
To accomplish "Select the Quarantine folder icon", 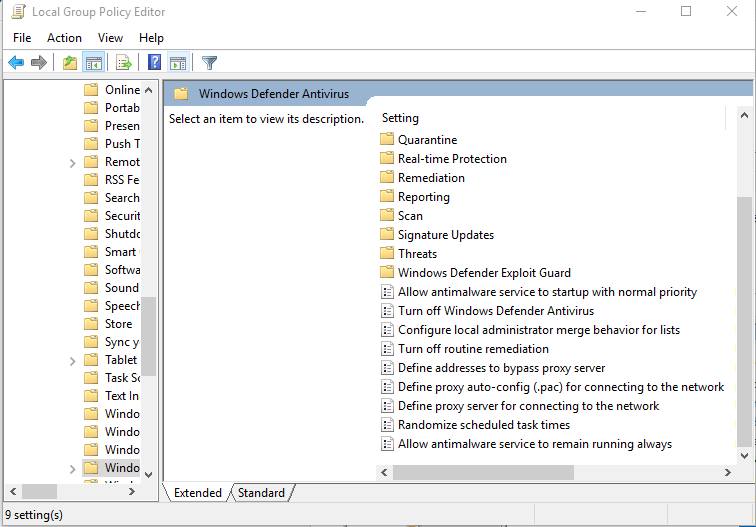I will [387, 139].
